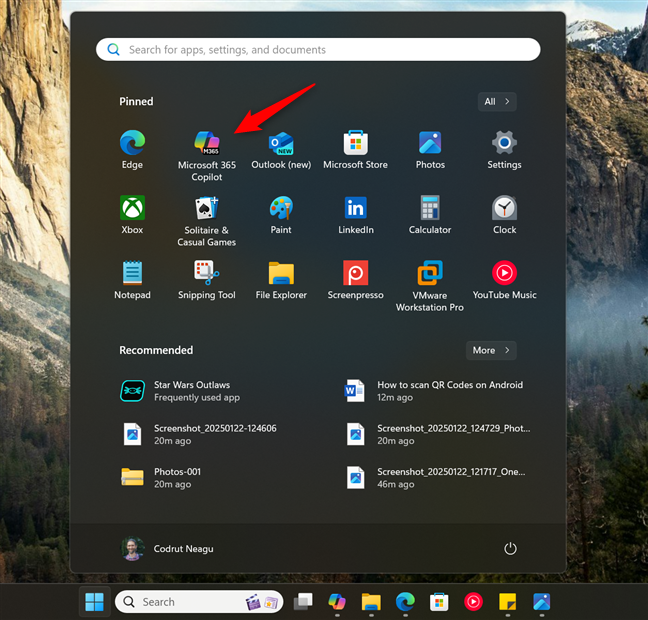The width and height of the screenshot is (648, 620).
Task: Expand All apps list
Action: (497, 102)
